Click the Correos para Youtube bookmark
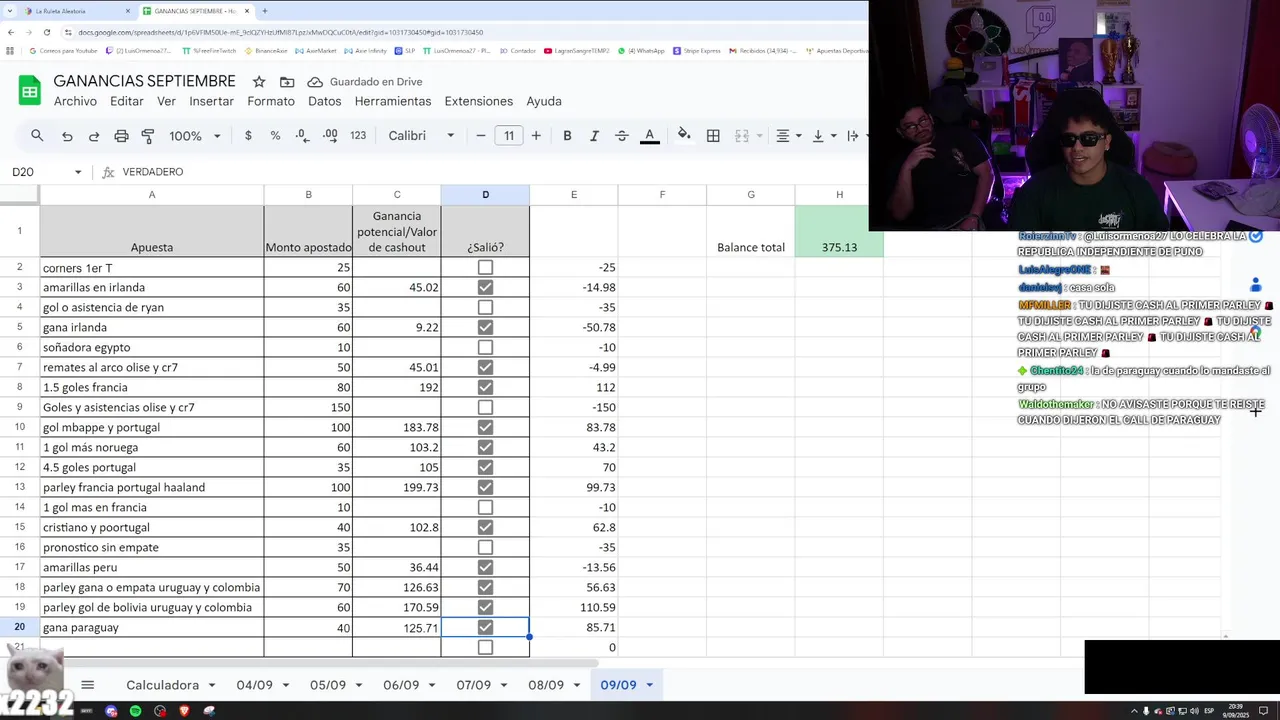The height and width of the screenshot is (720, 1280). click(x=64, y=50)
